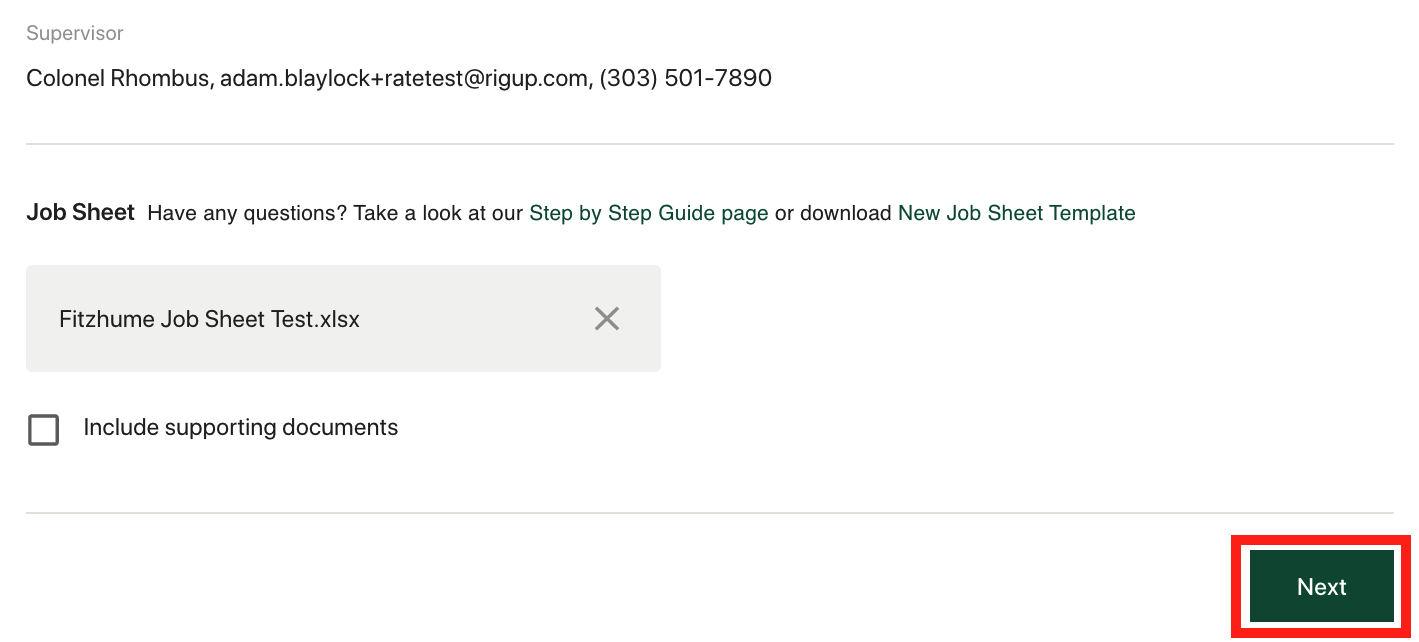This screenshot has width=1419, height=642.
Task: Click the Include supporting documents label
Action: pyautogui.click(x=241, y=428)
